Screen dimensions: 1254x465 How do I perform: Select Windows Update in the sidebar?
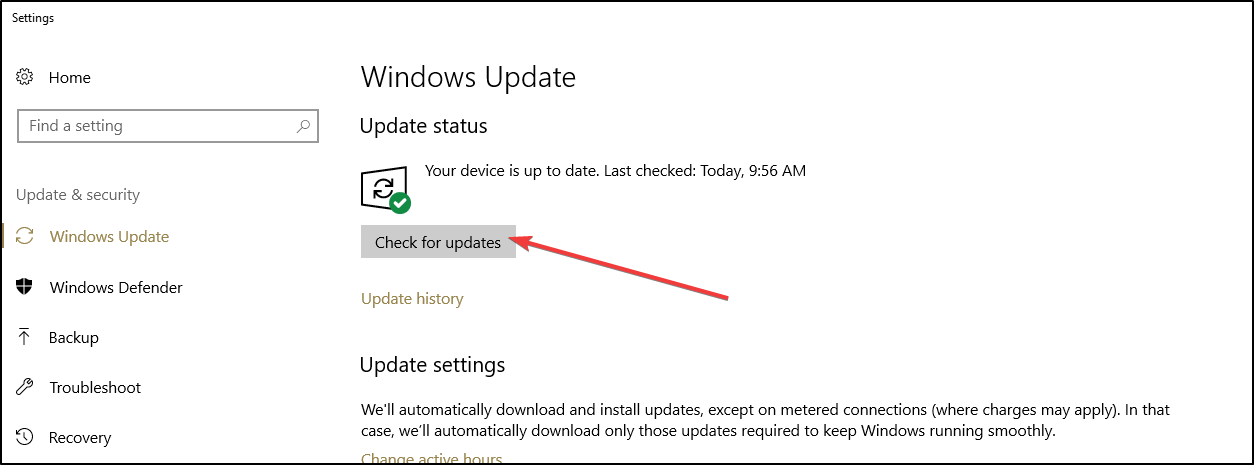pyautogui.click(x=109, y=237)
